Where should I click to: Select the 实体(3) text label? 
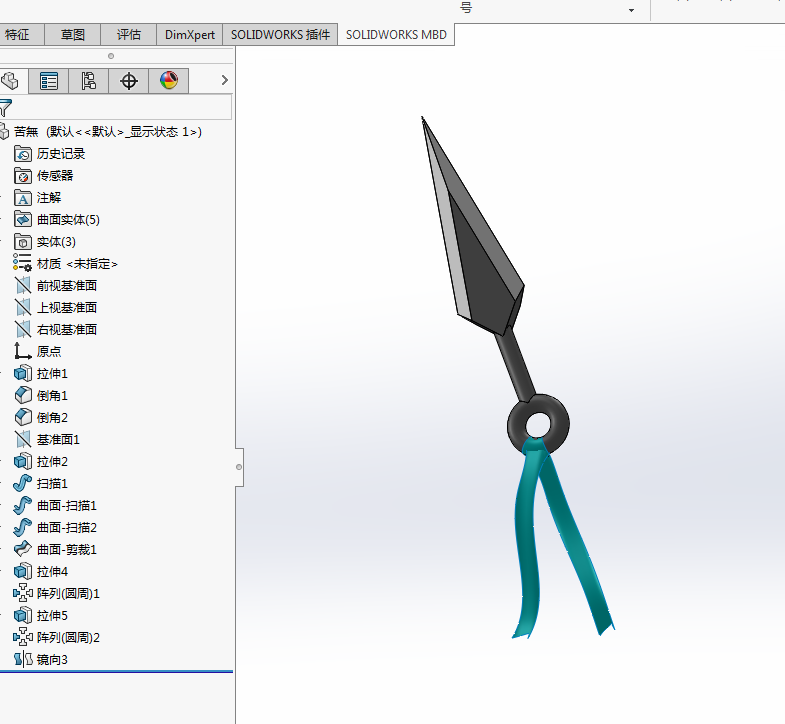point(56,242)
